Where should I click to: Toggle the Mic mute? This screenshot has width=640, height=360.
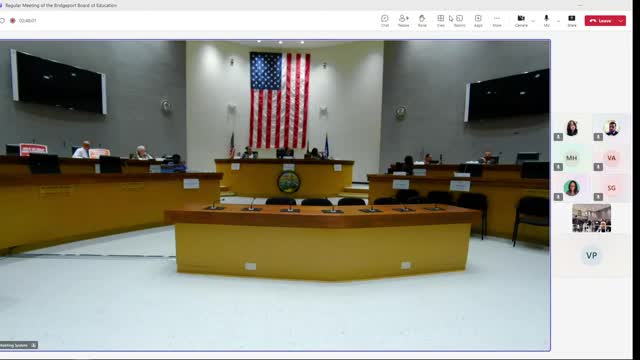point(547,21)
